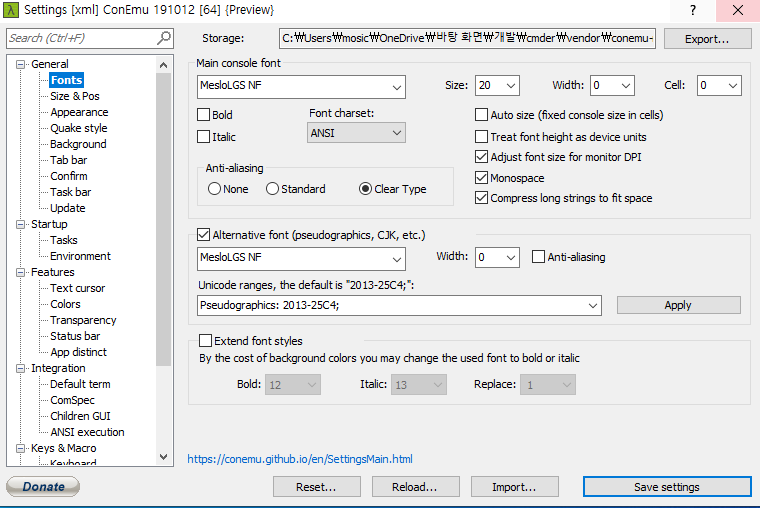Click the help question mark button

point(693,10)
